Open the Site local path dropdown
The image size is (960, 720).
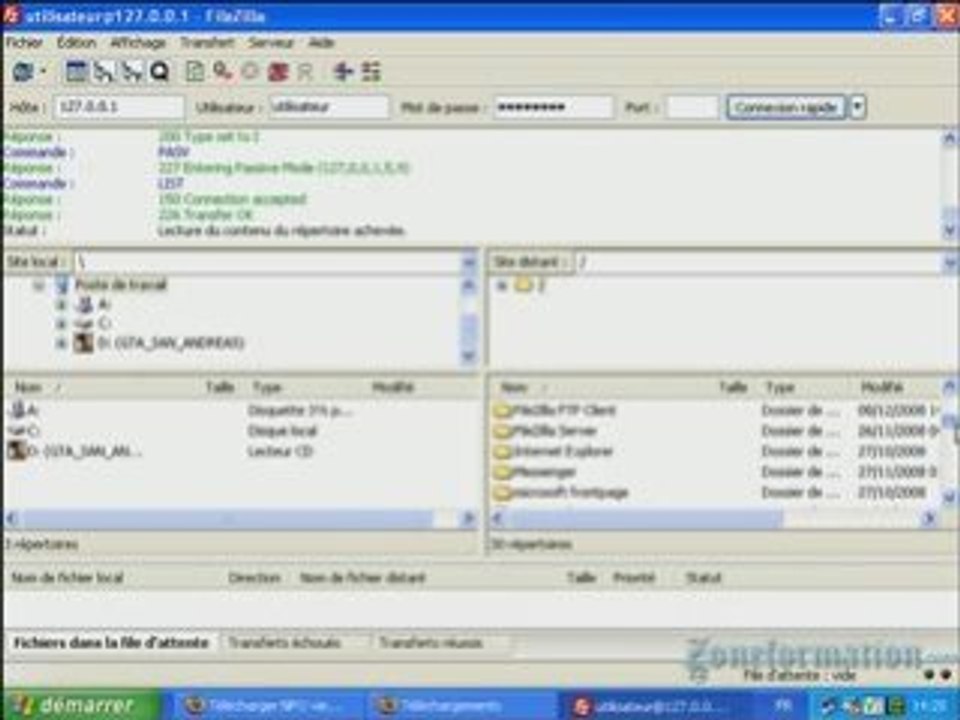pos(468,262)
